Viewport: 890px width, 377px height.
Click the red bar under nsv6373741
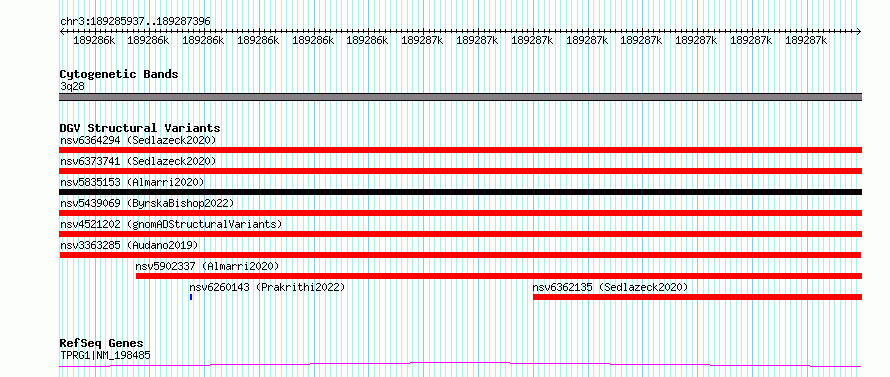[460, 171]
